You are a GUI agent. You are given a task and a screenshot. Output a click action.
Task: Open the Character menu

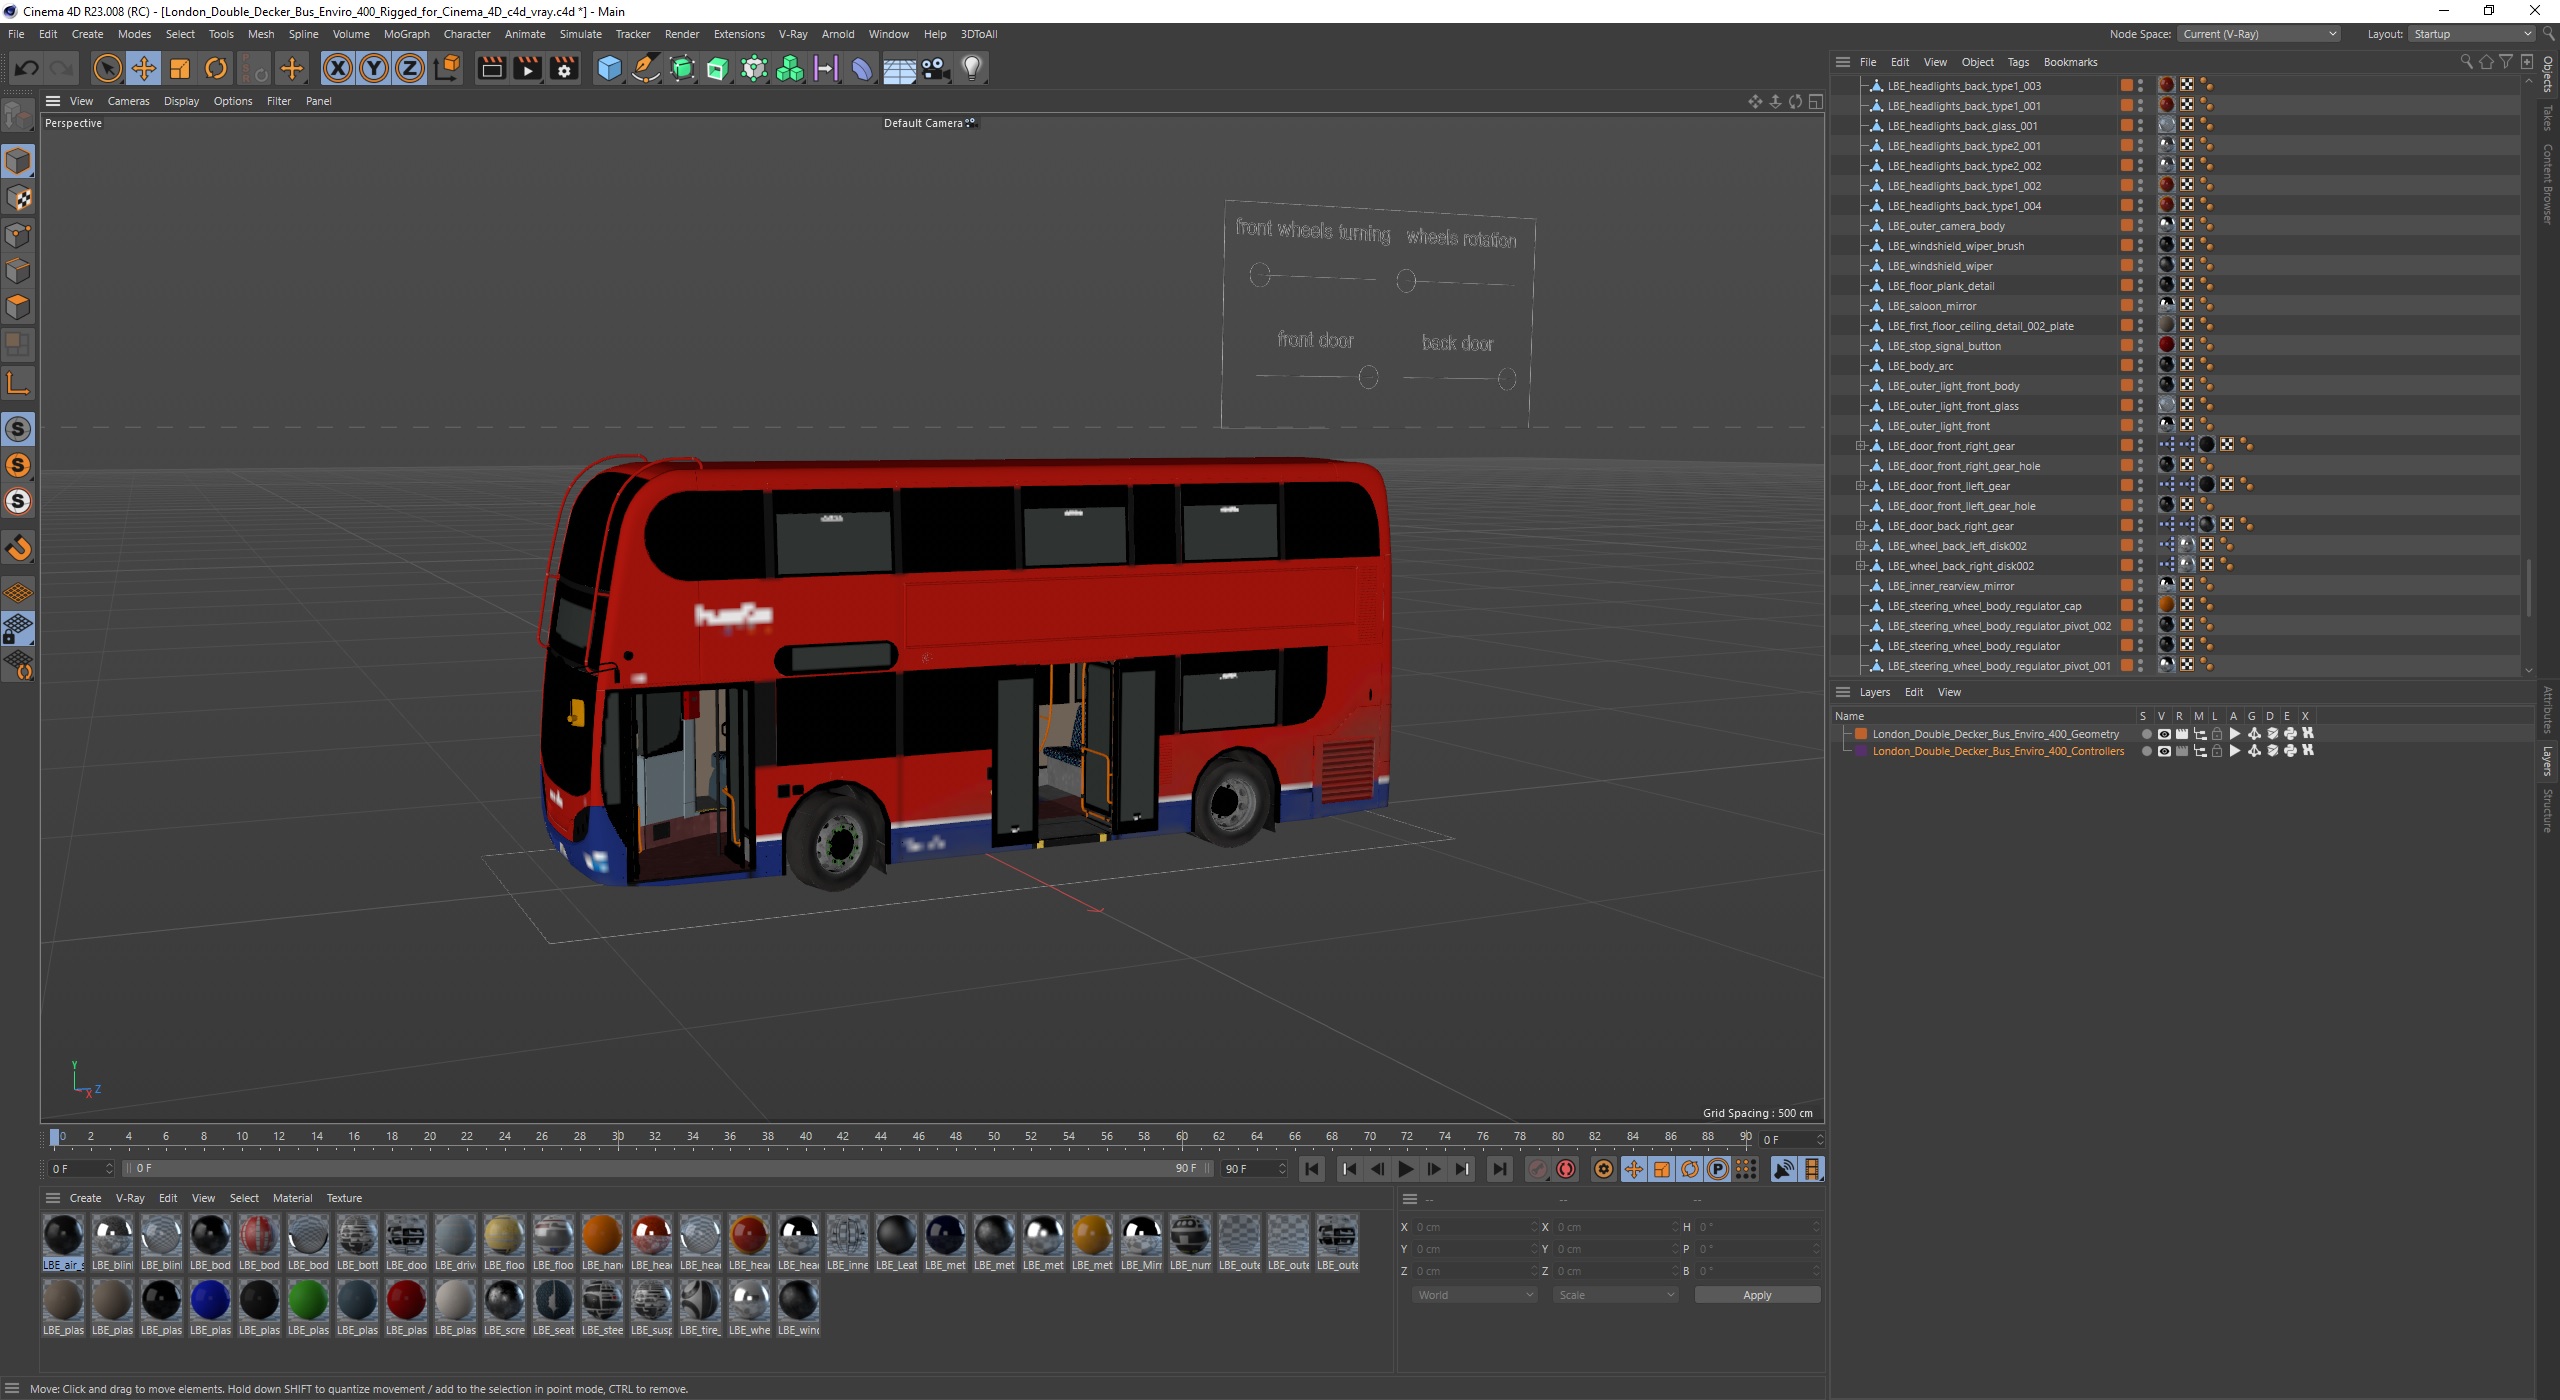click(467, 34)
